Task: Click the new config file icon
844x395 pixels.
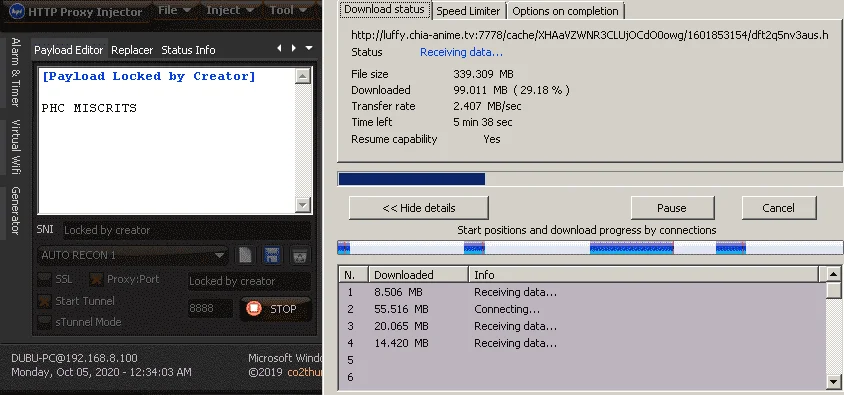Action: pos(245,255)
